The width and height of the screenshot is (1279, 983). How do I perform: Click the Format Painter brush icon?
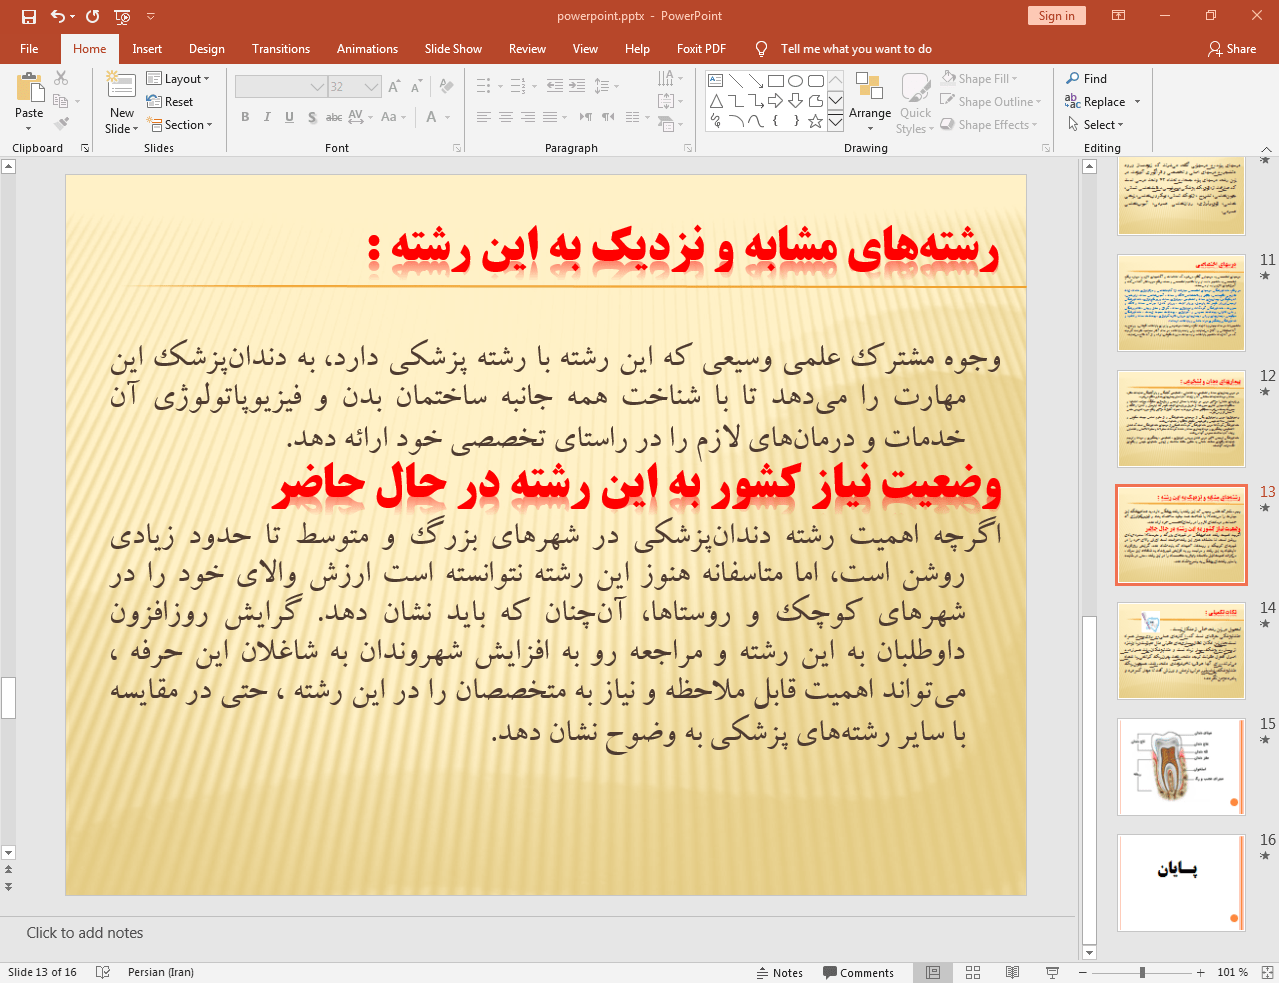click(x=61, y=124)
